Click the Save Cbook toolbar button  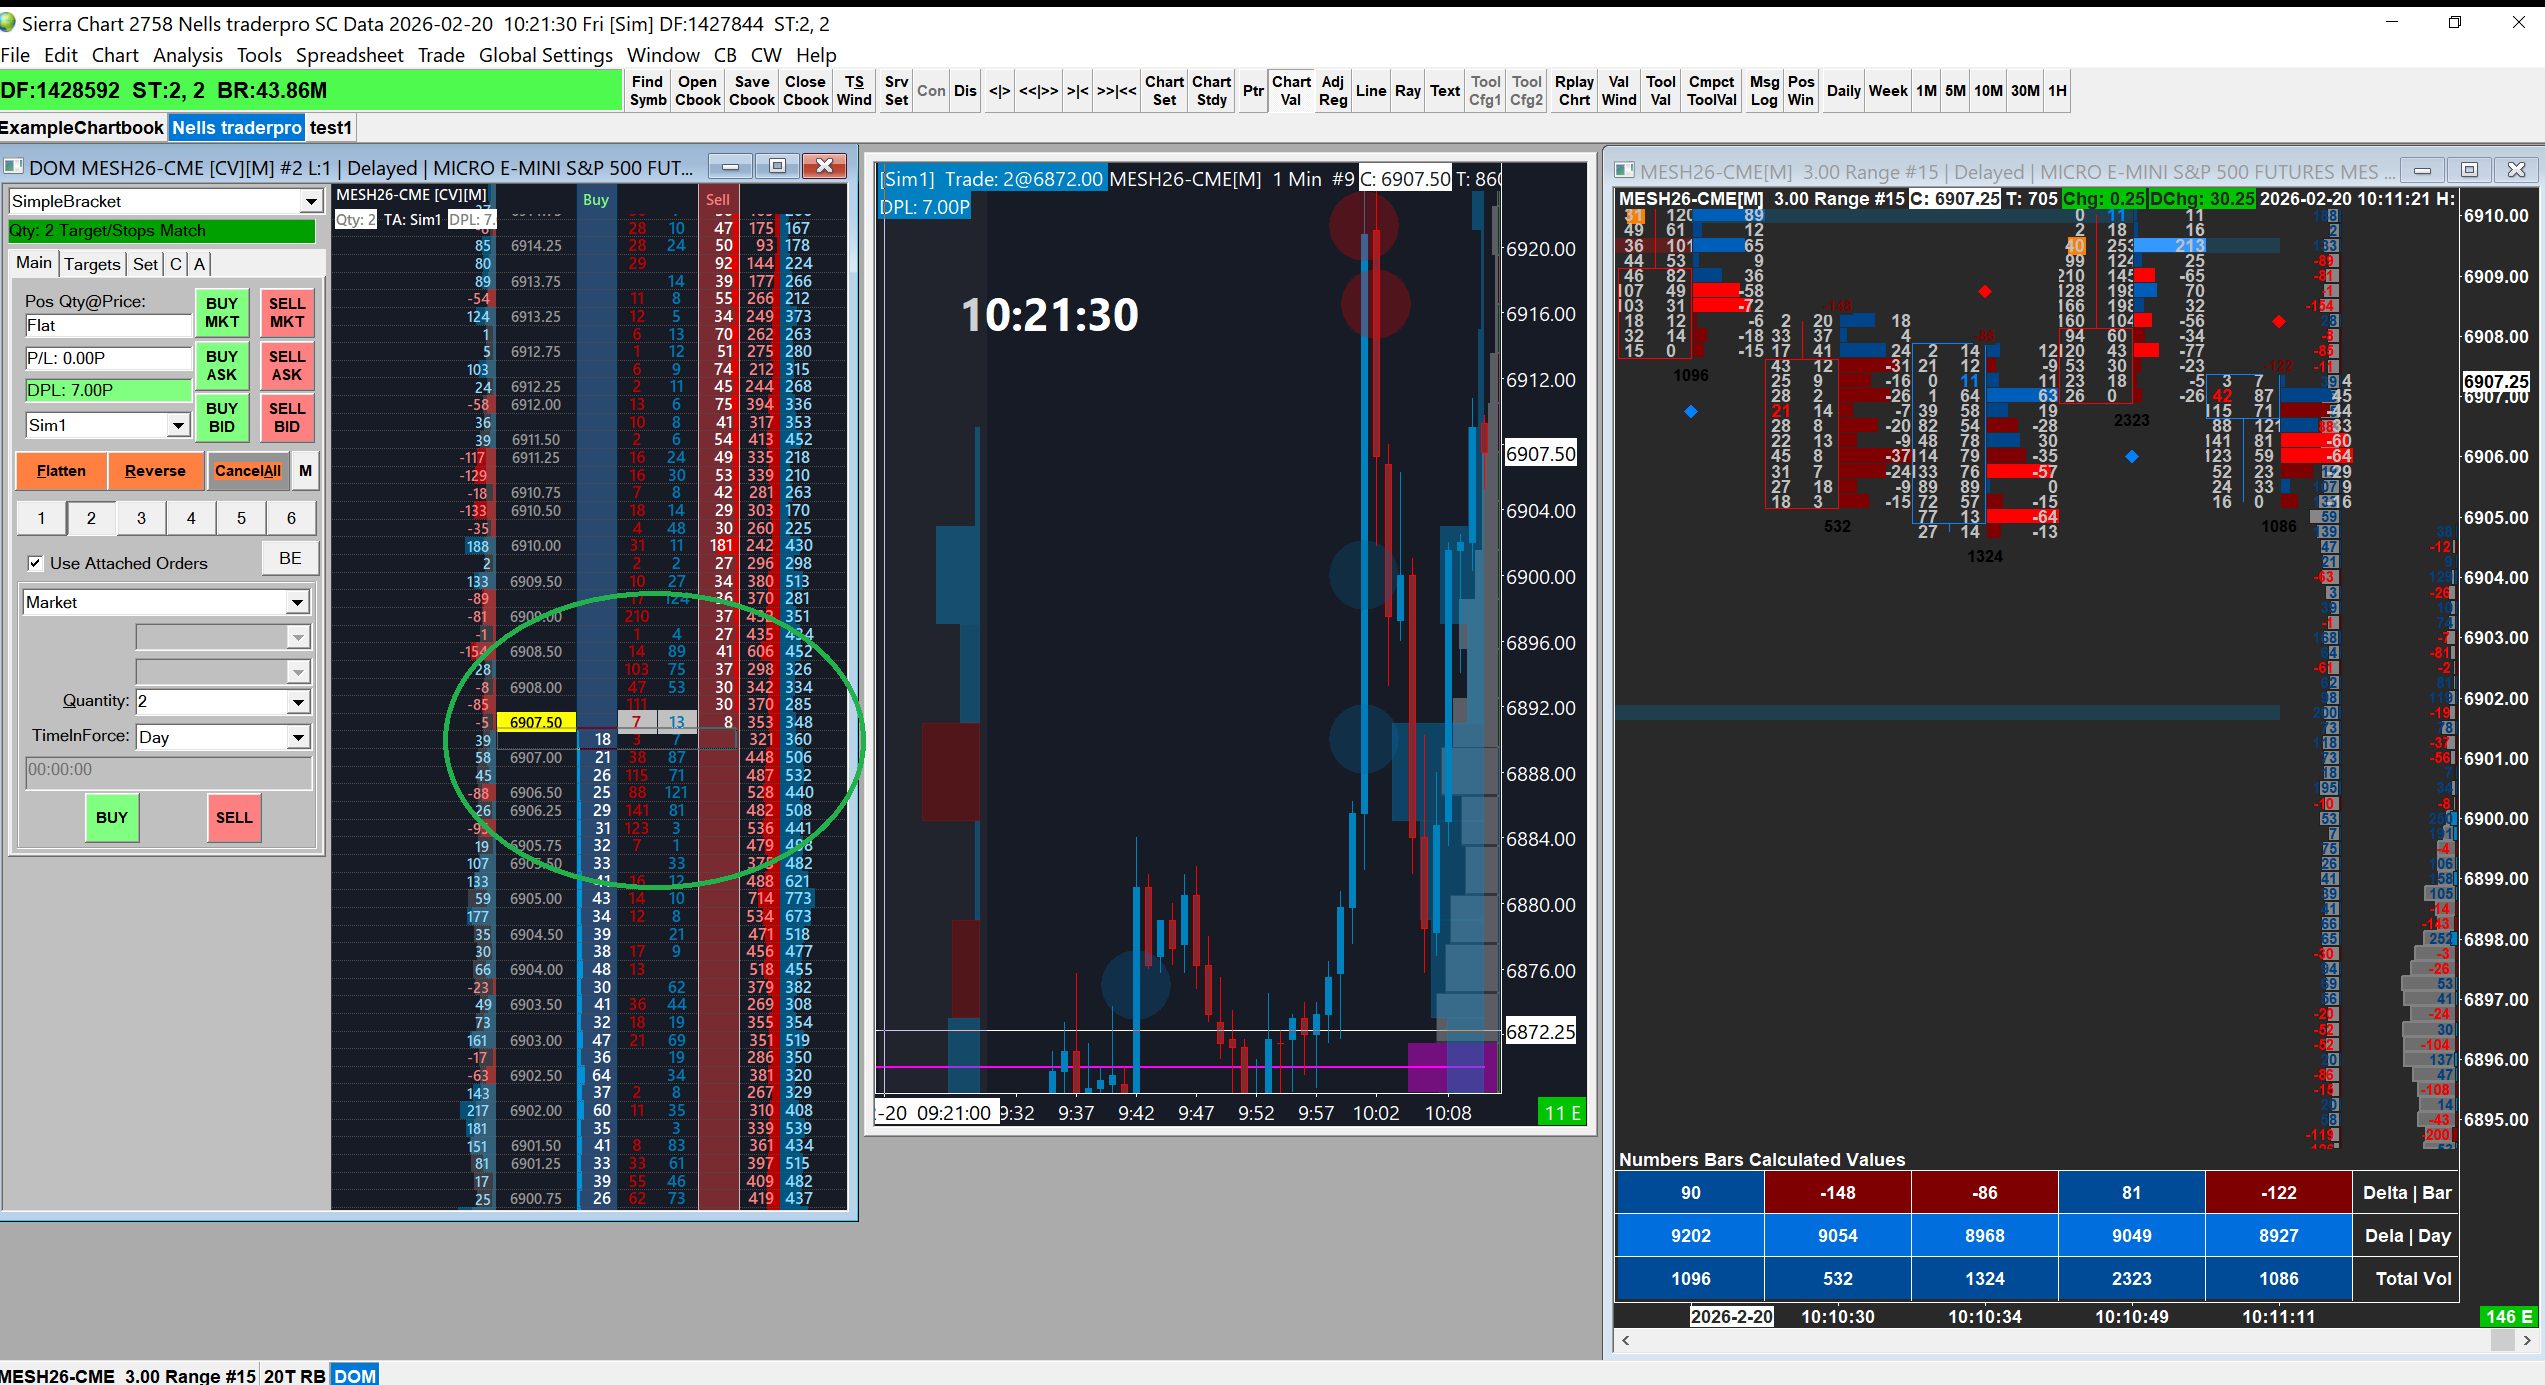pos(752,91)
